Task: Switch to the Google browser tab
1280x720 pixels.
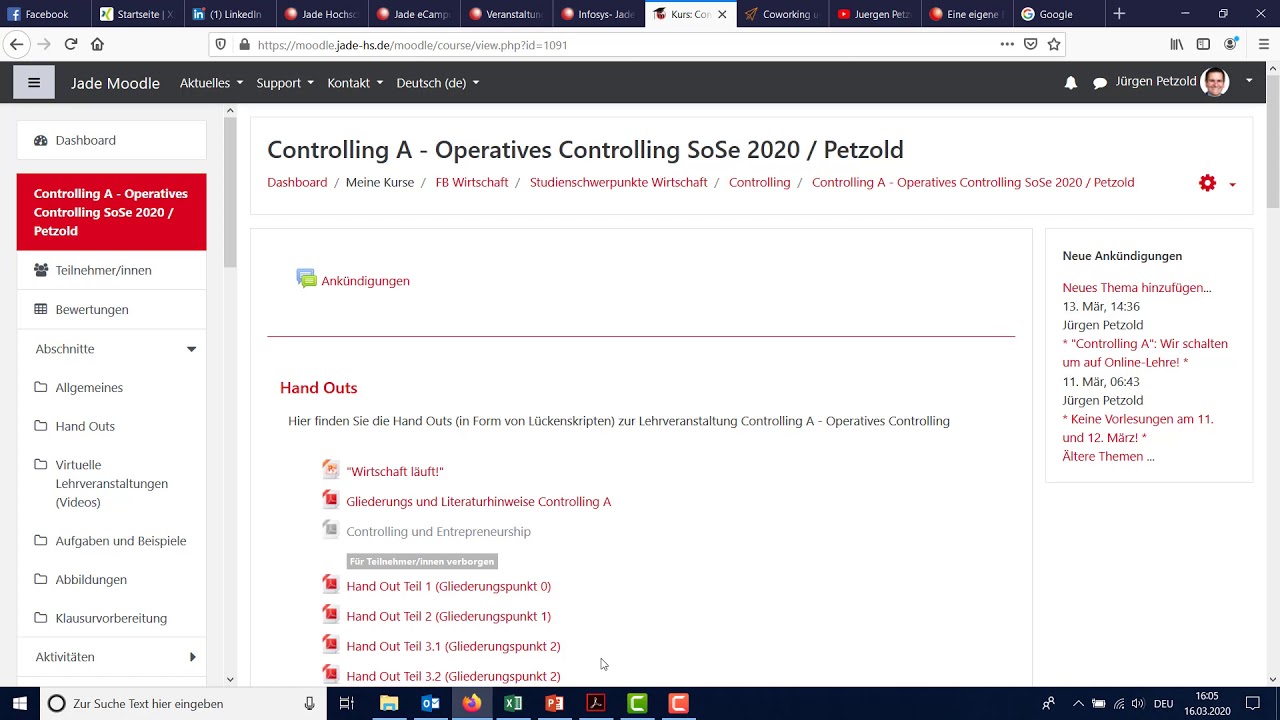Action: point(1058,14)
